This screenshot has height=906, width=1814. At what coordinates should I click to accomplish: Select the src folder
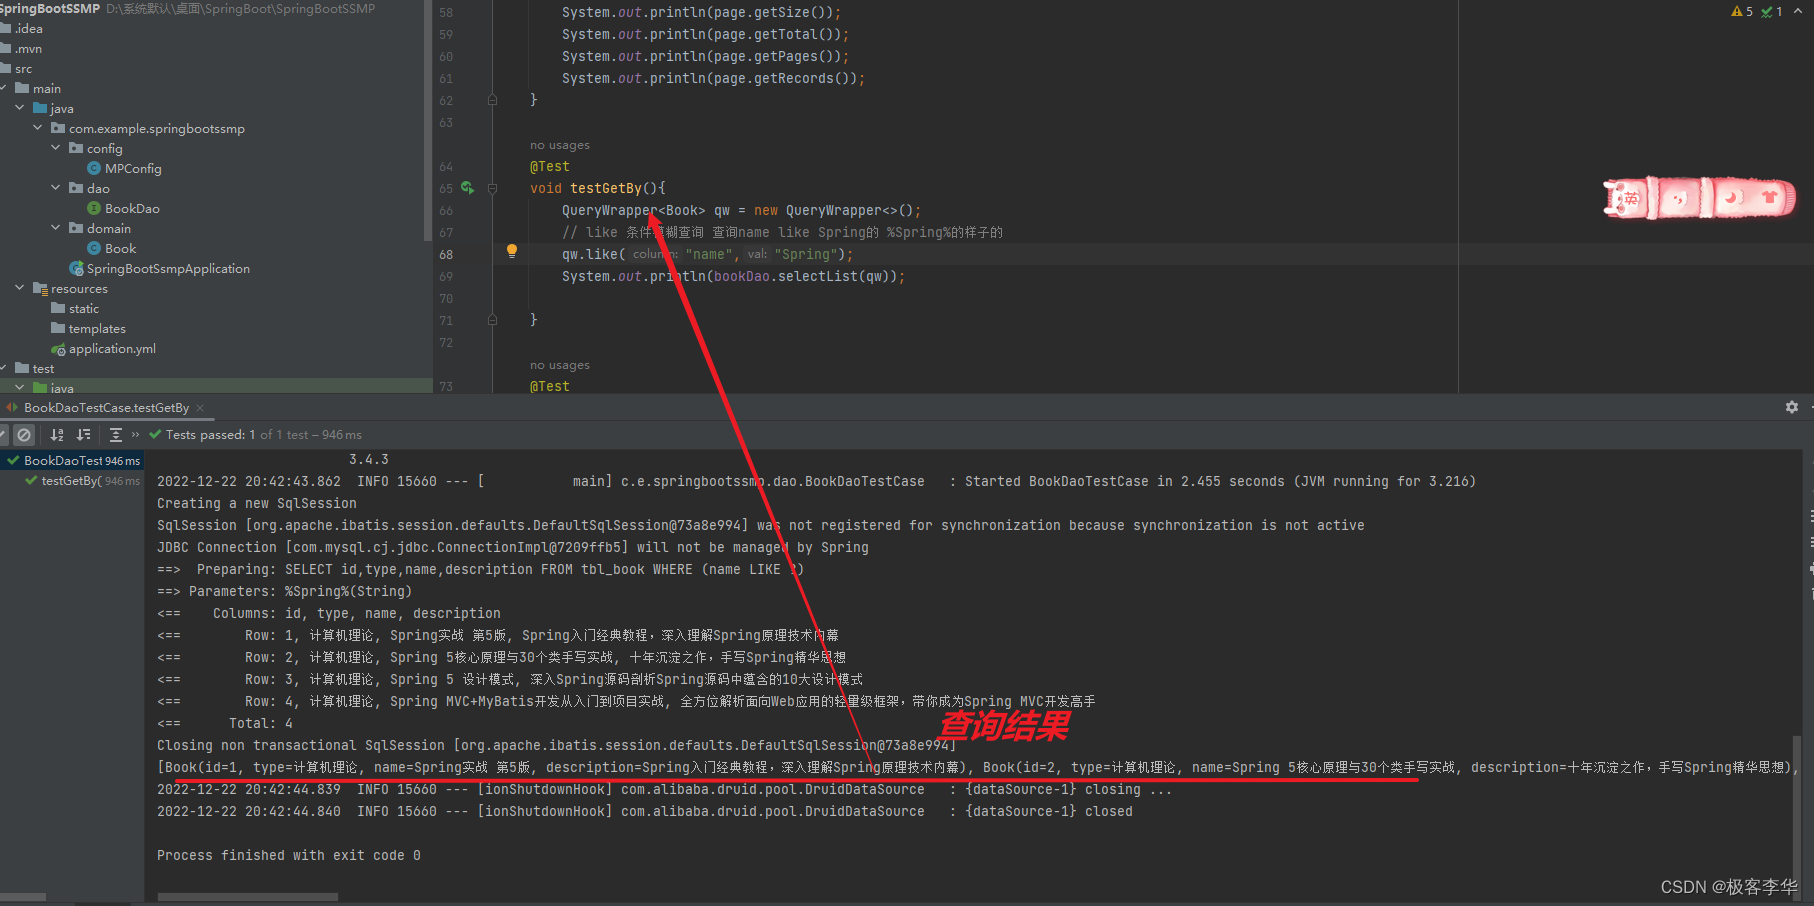click(x=16, y=69)
